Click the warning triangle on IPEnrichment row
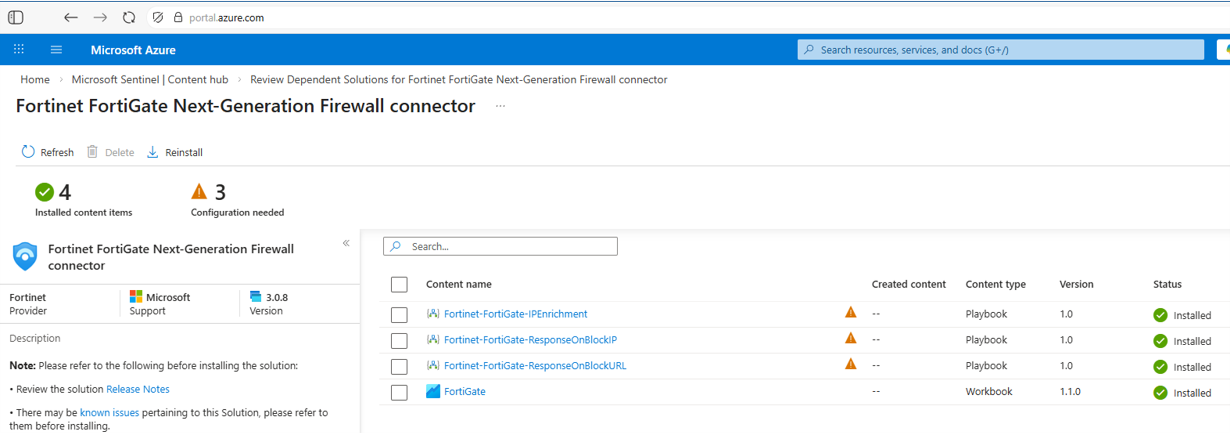Screen dimensions: 1230x433 pos(851,312)
